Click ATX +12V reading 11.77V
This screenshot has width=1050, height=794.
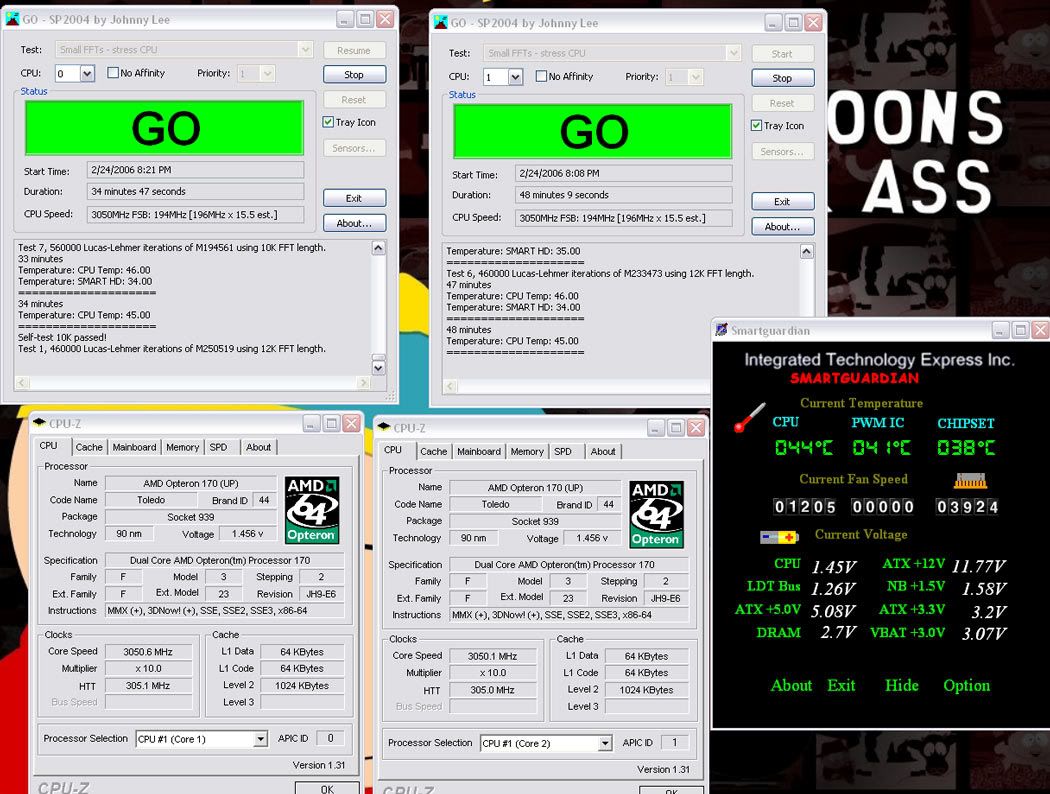coord(978,566)
